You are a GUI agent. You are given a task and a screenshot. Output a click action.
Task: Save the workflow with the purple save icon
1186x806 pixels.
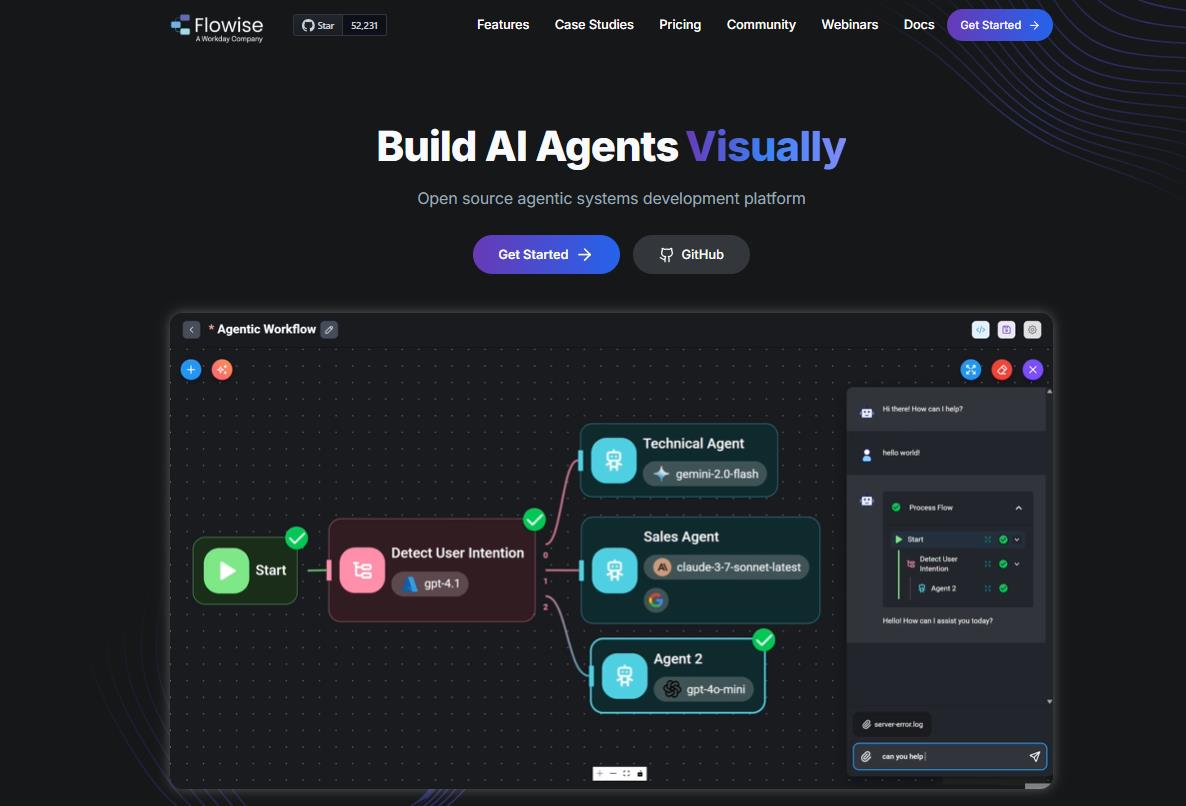(1006, 330)
